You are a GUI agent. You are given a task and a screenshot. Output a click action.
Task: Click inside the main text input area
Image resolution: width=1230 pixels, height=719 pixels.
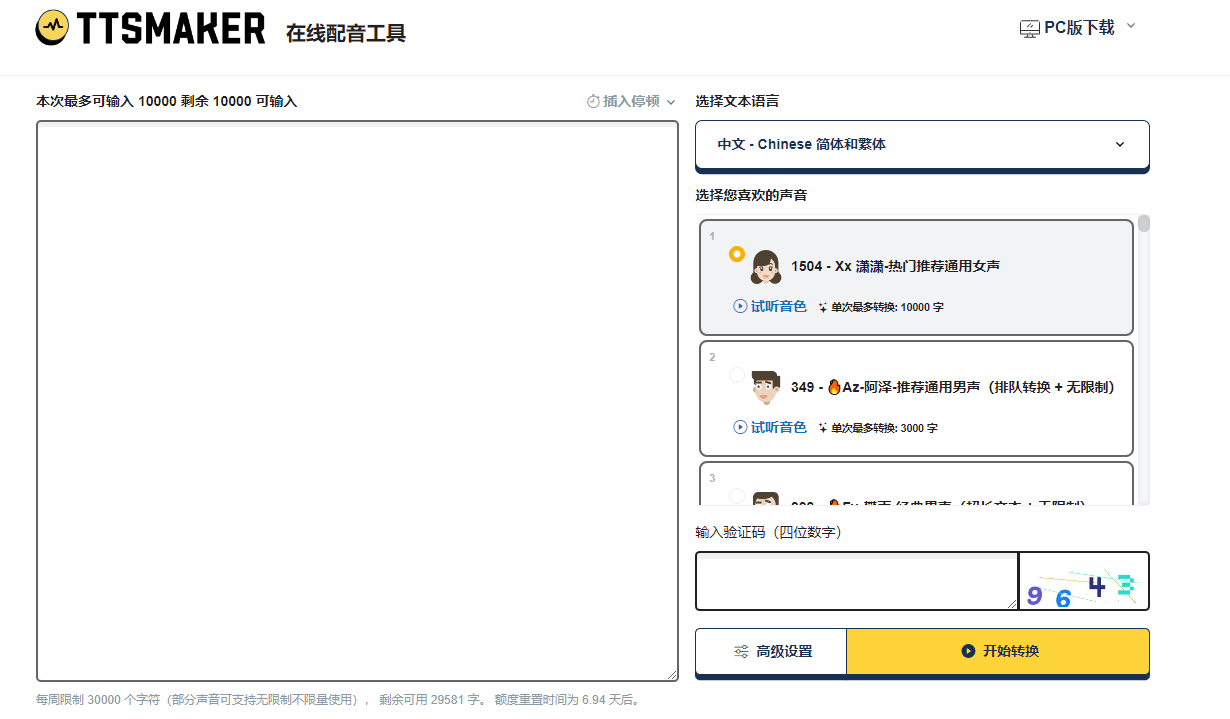tap(357, 401)
